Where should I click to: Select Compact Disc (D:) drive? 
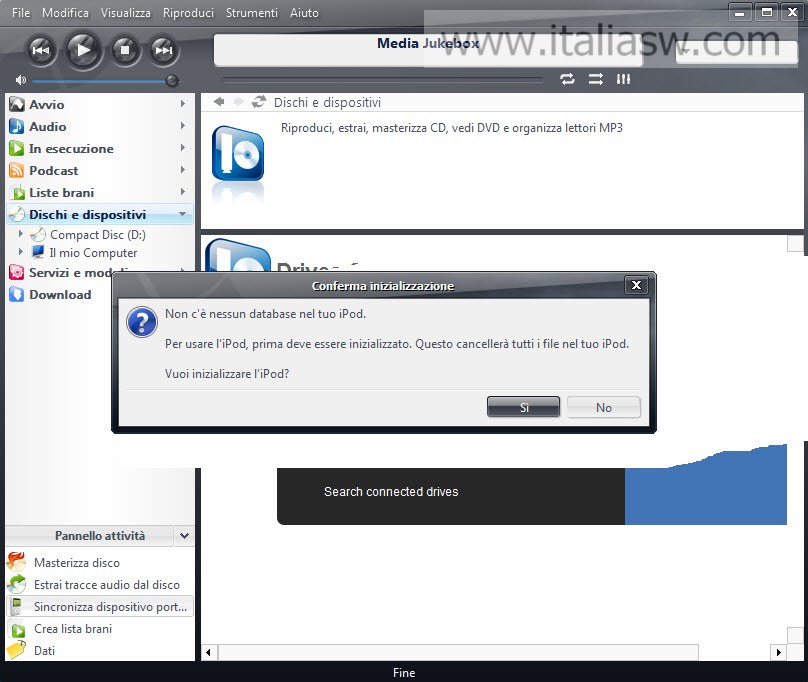98,235
